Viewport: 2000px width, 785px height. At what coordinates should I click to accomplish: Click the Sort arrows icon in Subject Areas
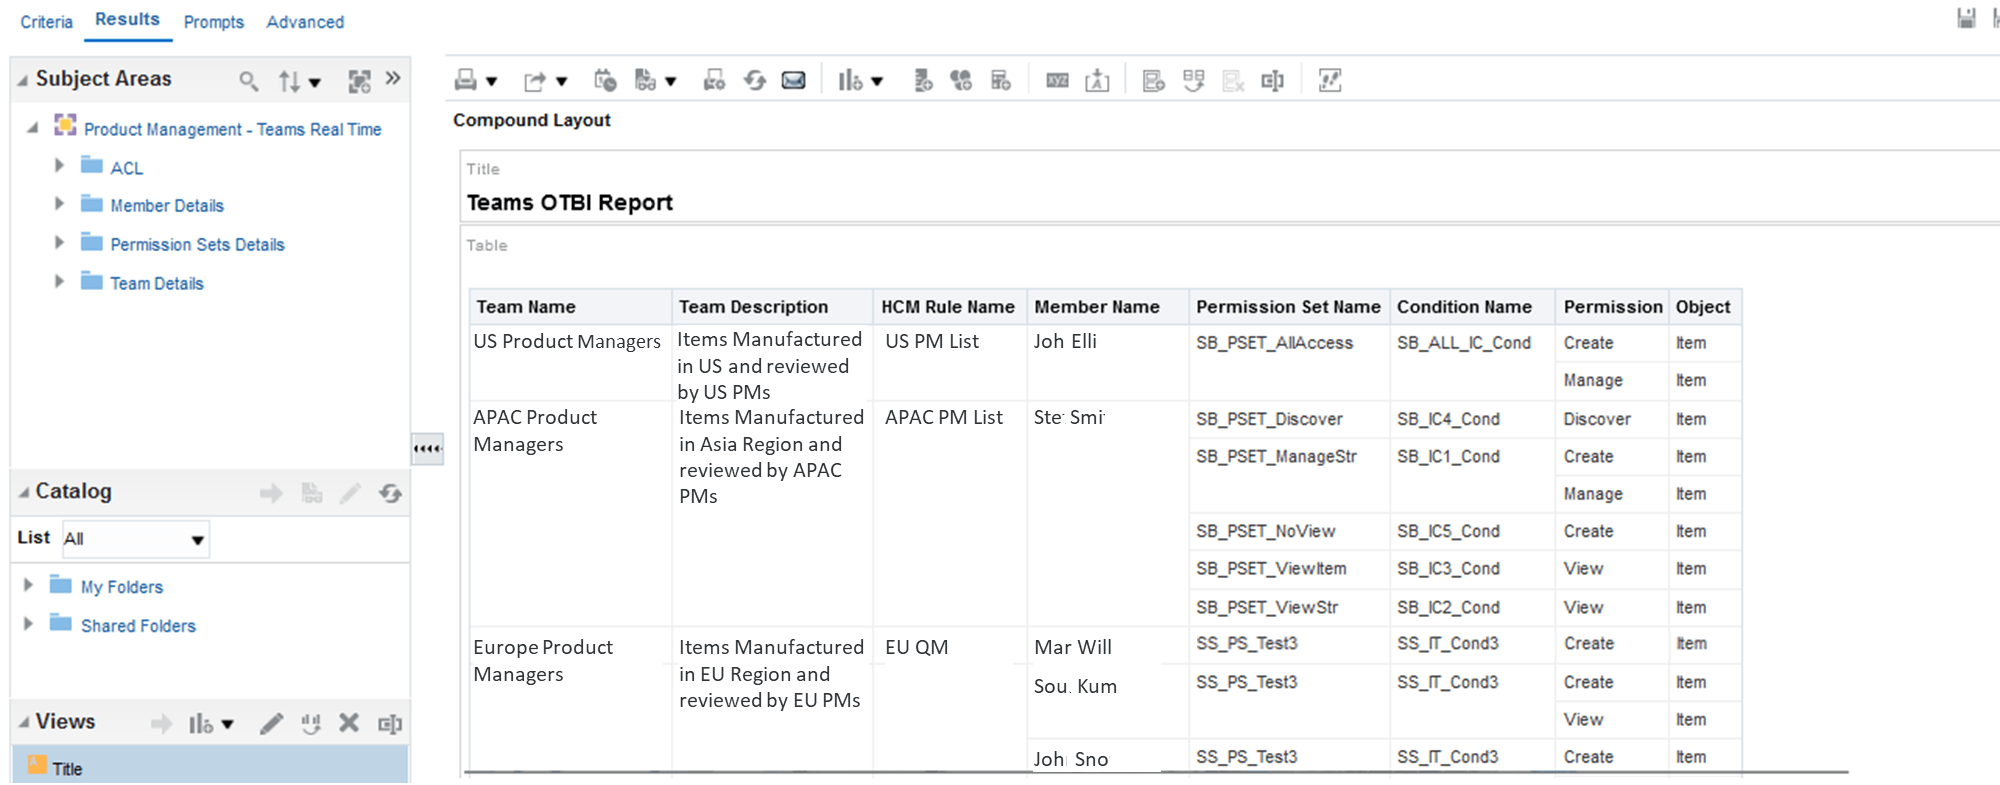pyautogui.click(x=290, y=81)
